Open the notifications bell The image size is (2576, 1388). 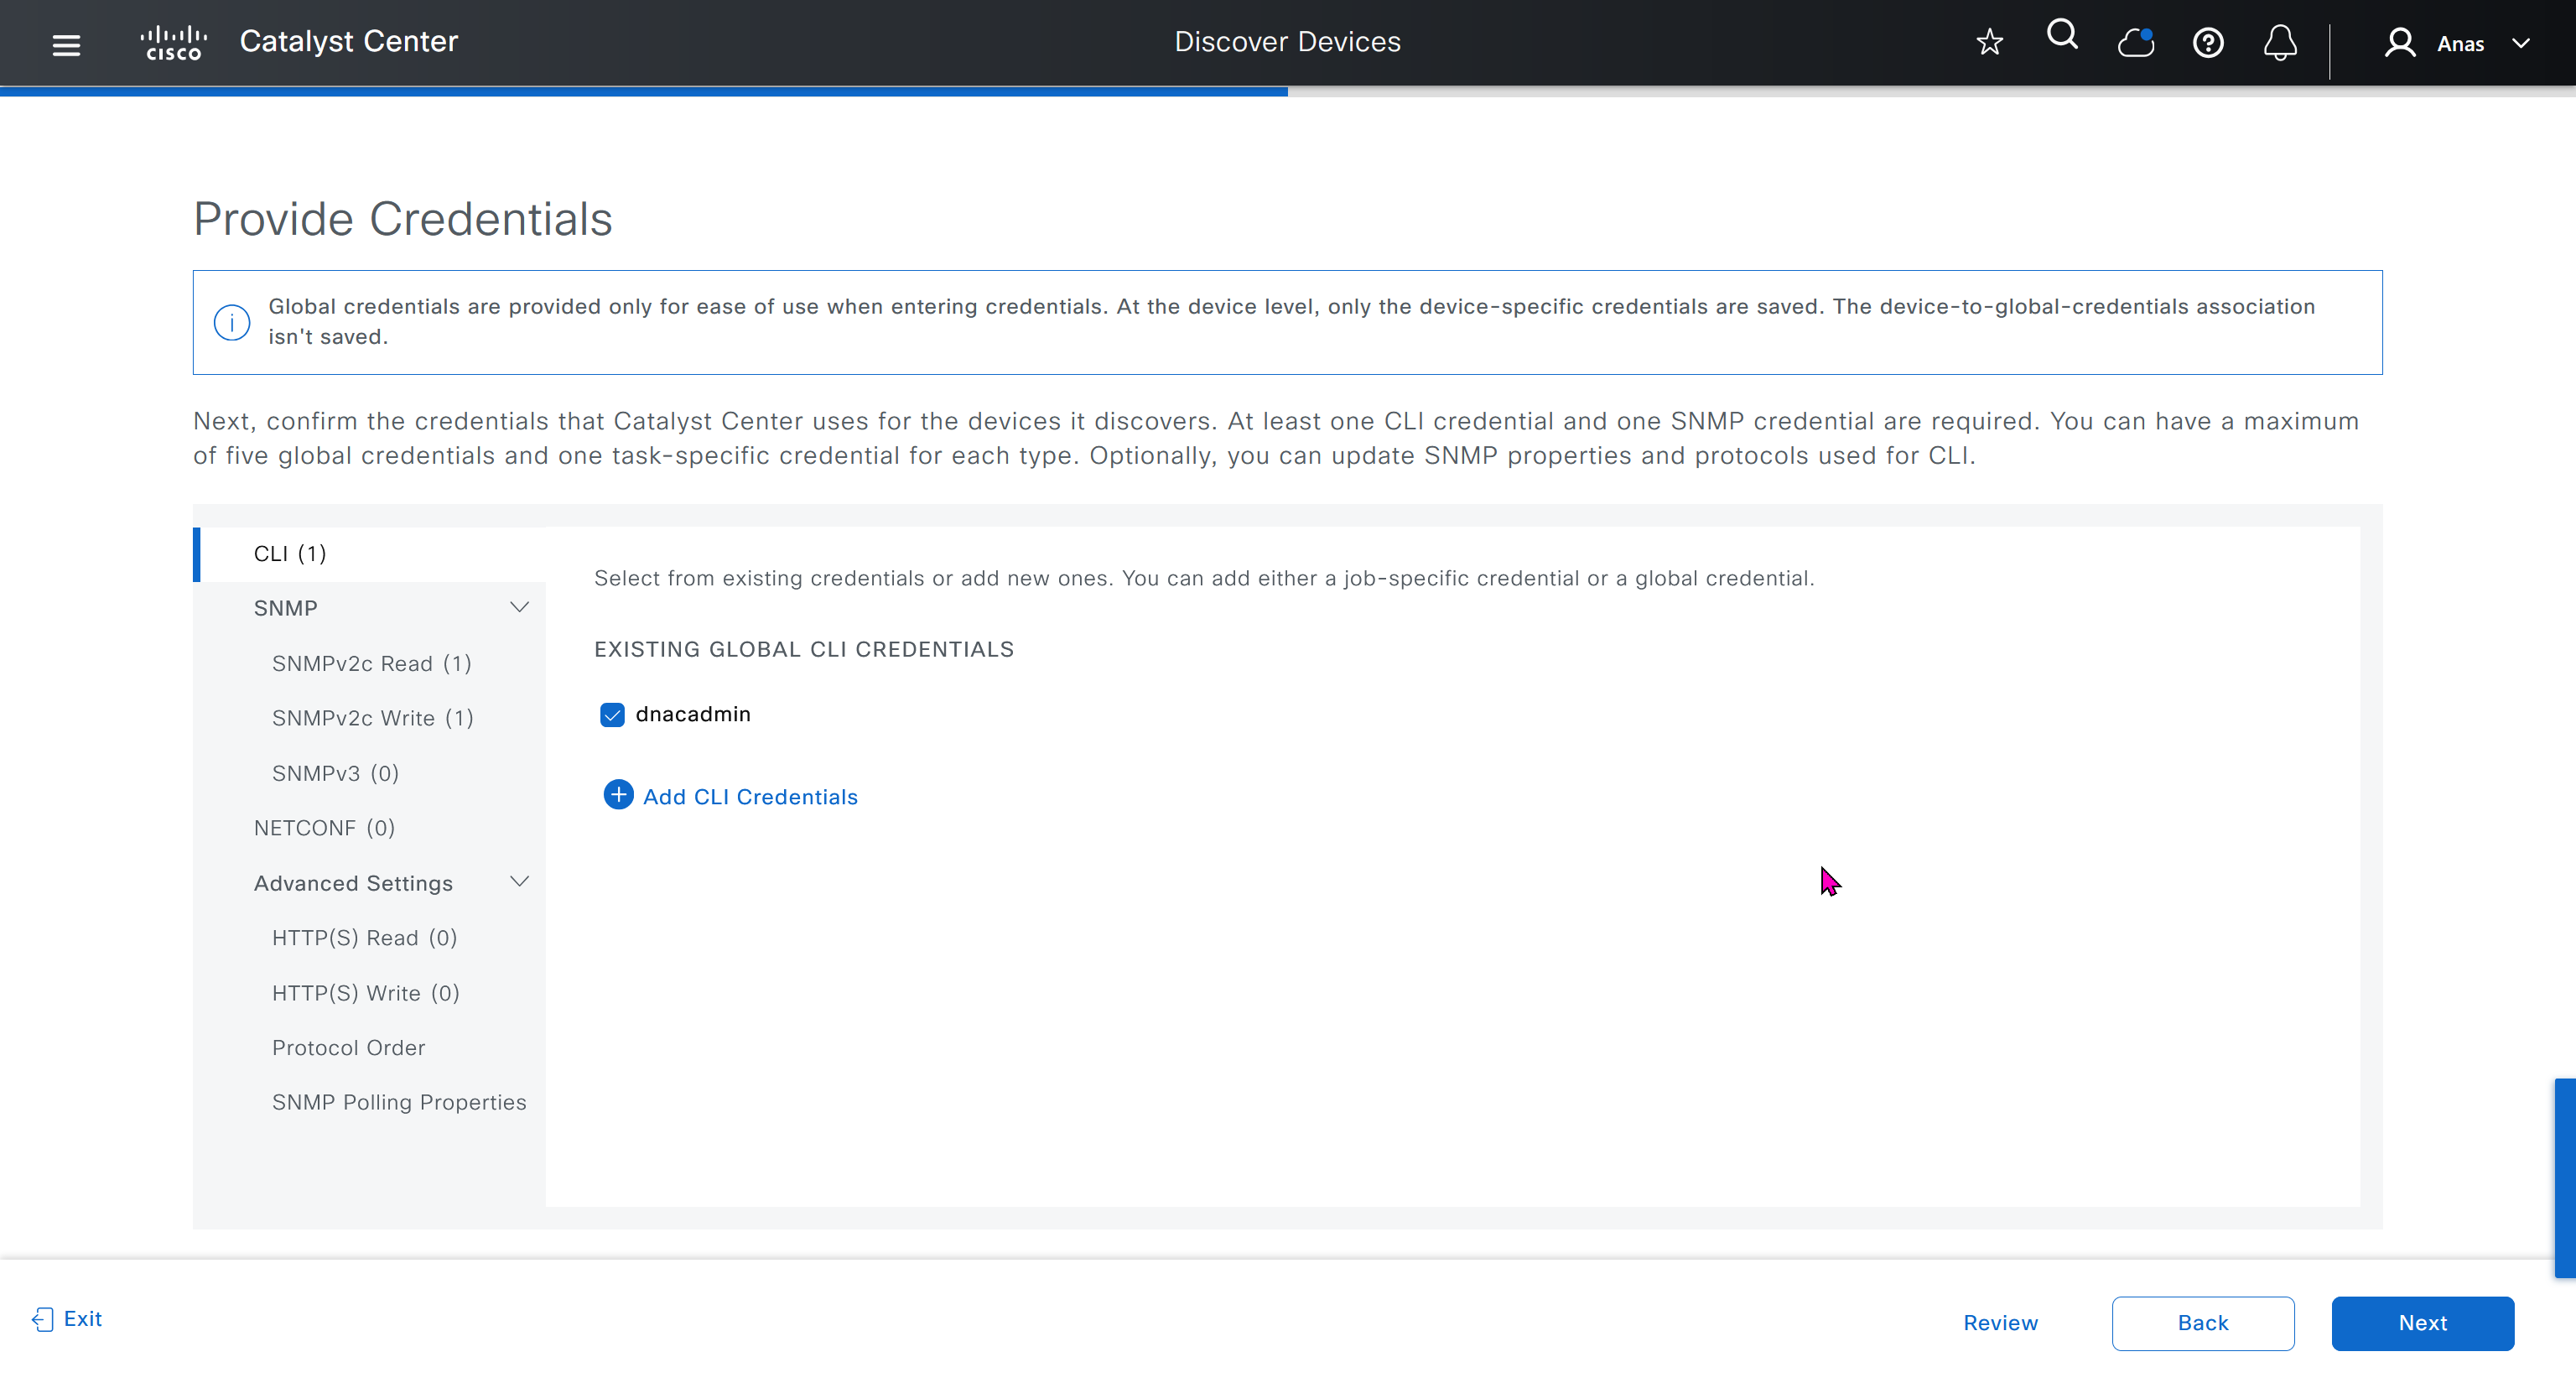click(x=2280, y=43)
